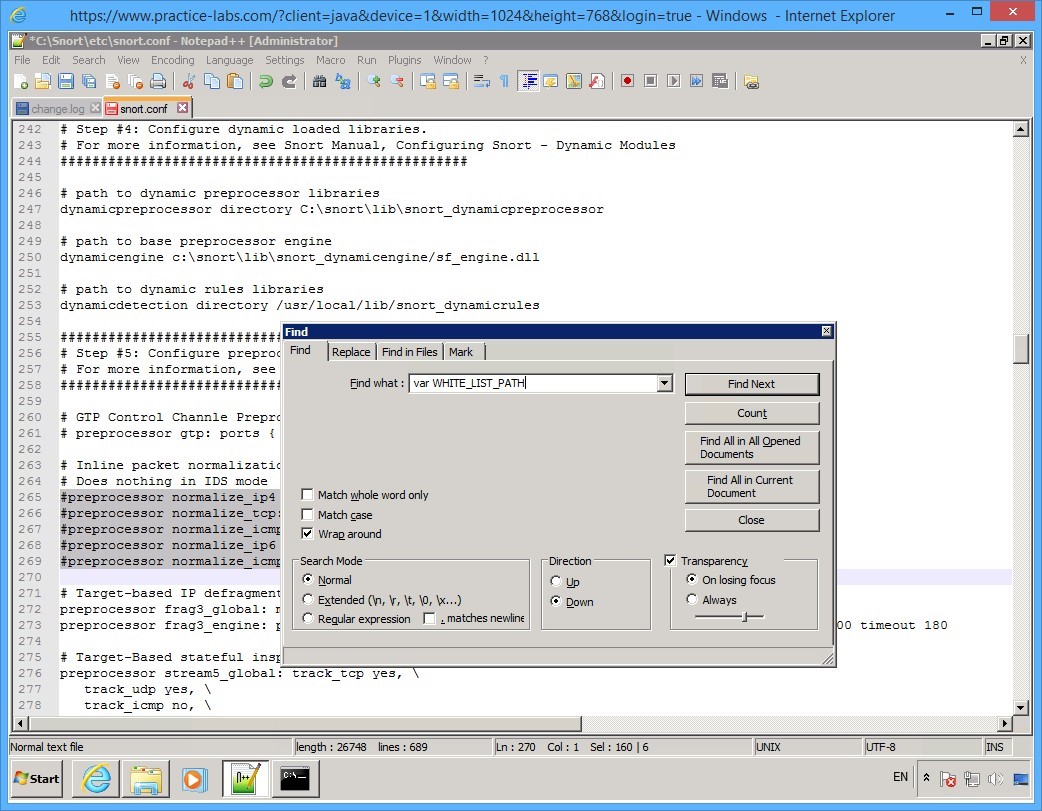Open a new document in Notepad++
Image resolution: width=1042 pixels, height=811 pixels.
(x=22, y=81)
